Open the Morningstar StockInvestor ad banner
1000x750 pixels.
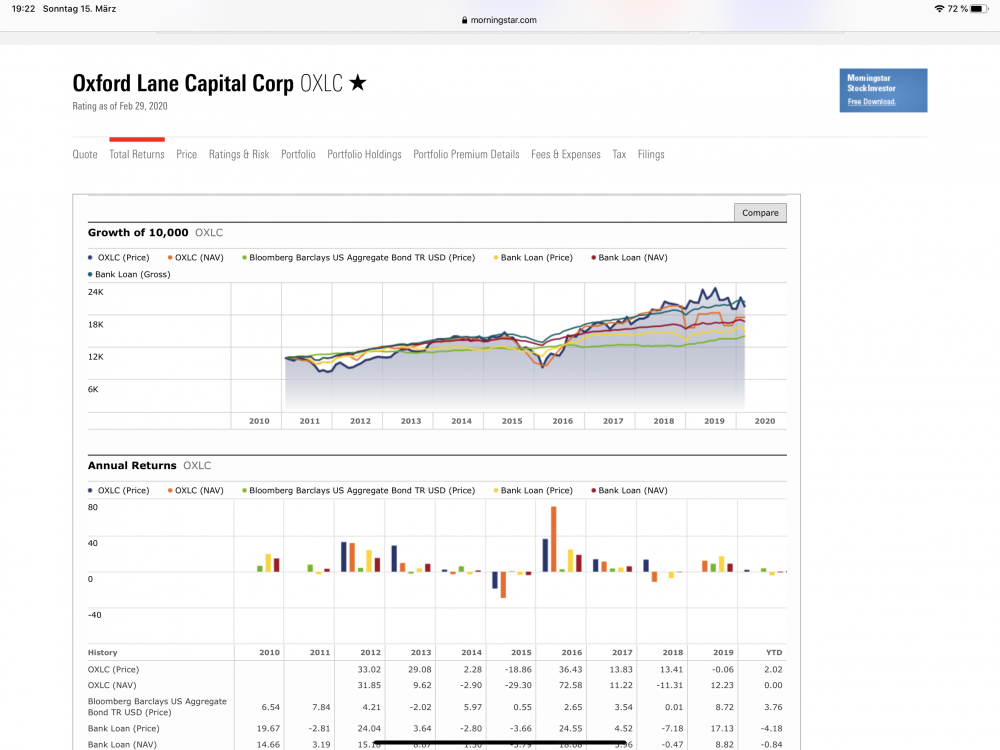point(883,91)
